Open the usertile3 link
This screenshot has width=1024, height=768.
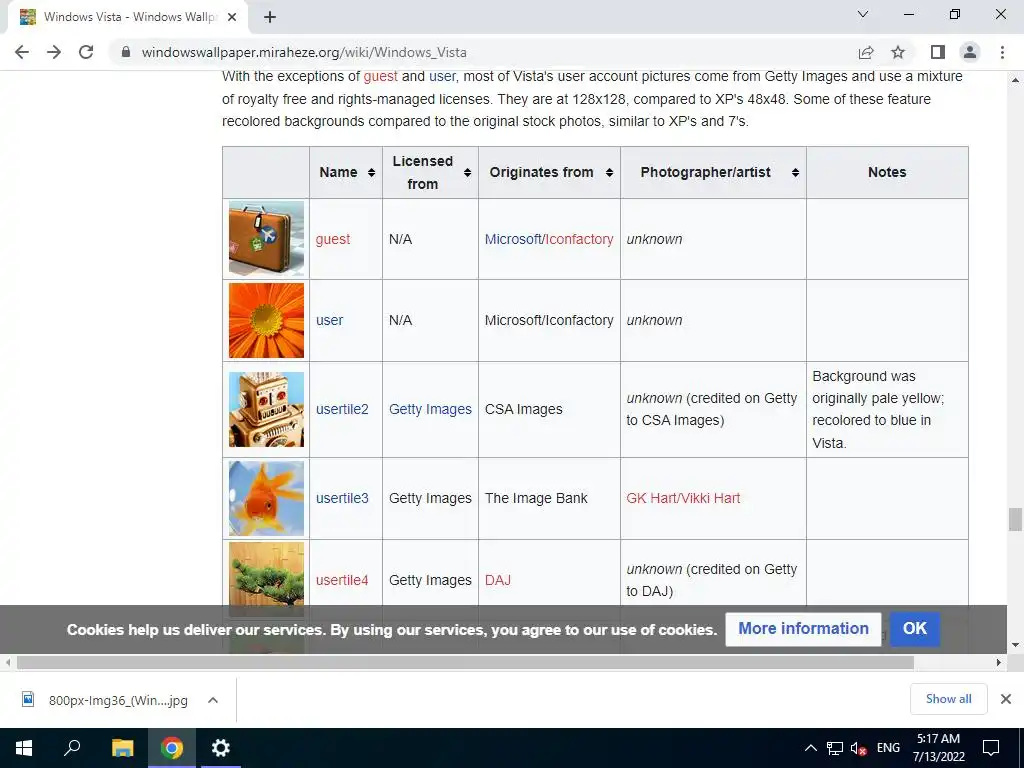[342, 498]
